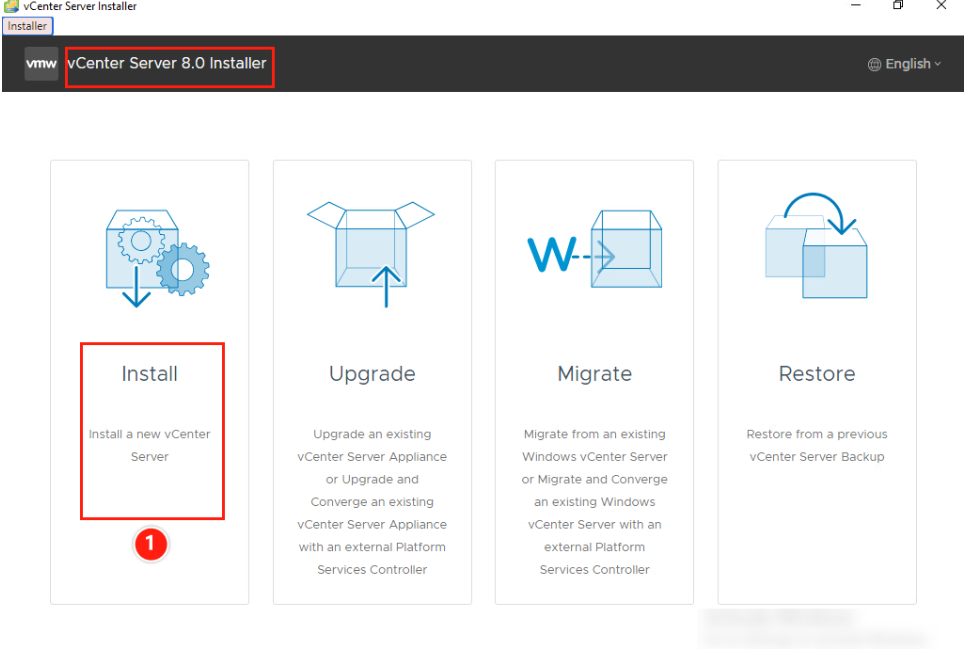
Task: Click the red-outlined Install selection box
Action: pyautogui.click(x=152, y=430)
